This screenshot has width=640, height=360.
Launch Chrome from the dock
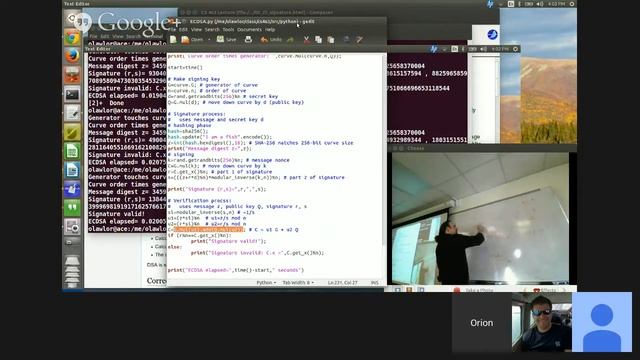[x=72, y=38]
